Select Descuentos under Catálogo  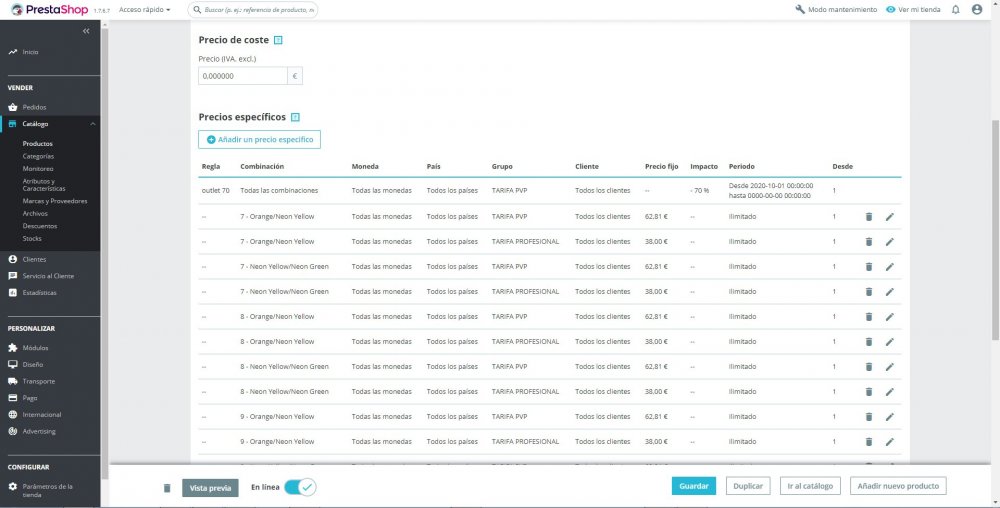pyautogui.click(x=40, y=226)
